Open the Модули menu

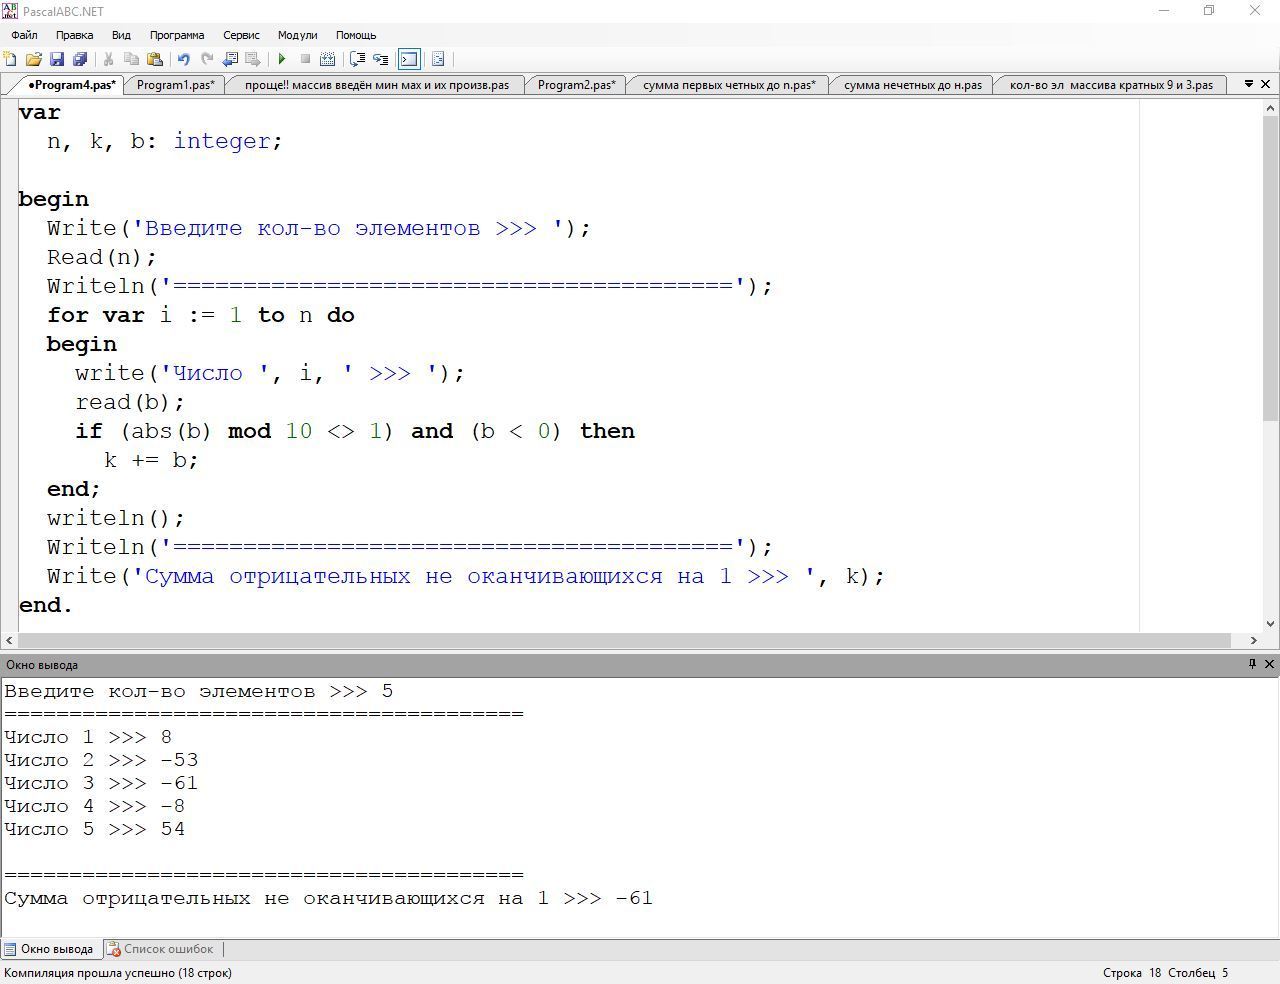[297, 35]
